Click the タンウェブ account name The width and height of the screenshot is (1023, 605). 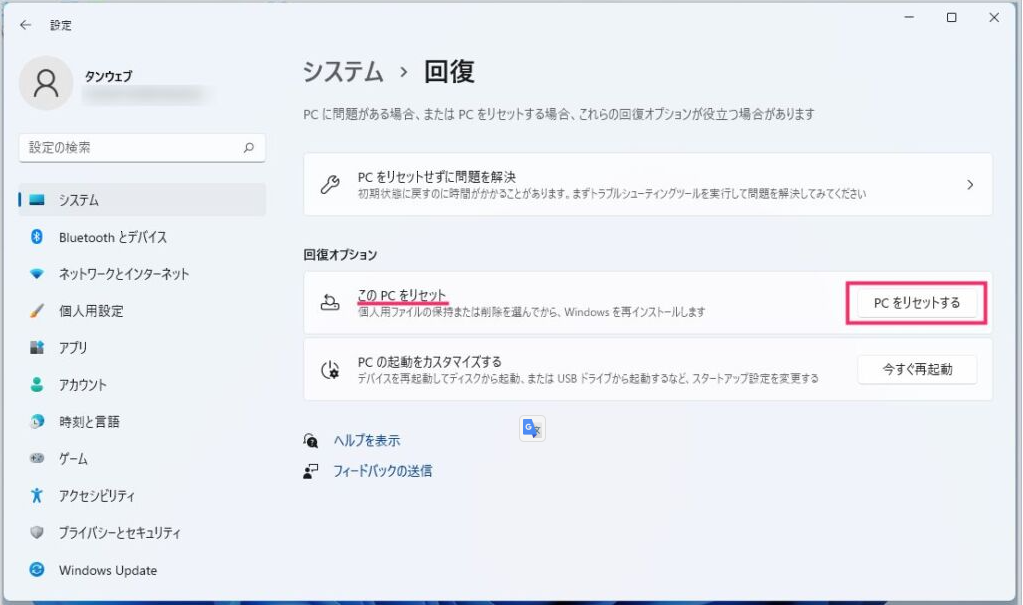(x=108, y=76)
